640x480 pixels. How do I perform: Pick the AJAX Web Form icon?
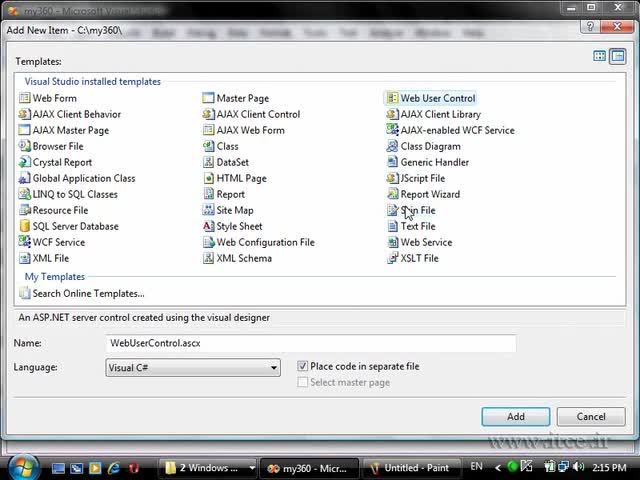pyautogui.click(x=208, y=130)
